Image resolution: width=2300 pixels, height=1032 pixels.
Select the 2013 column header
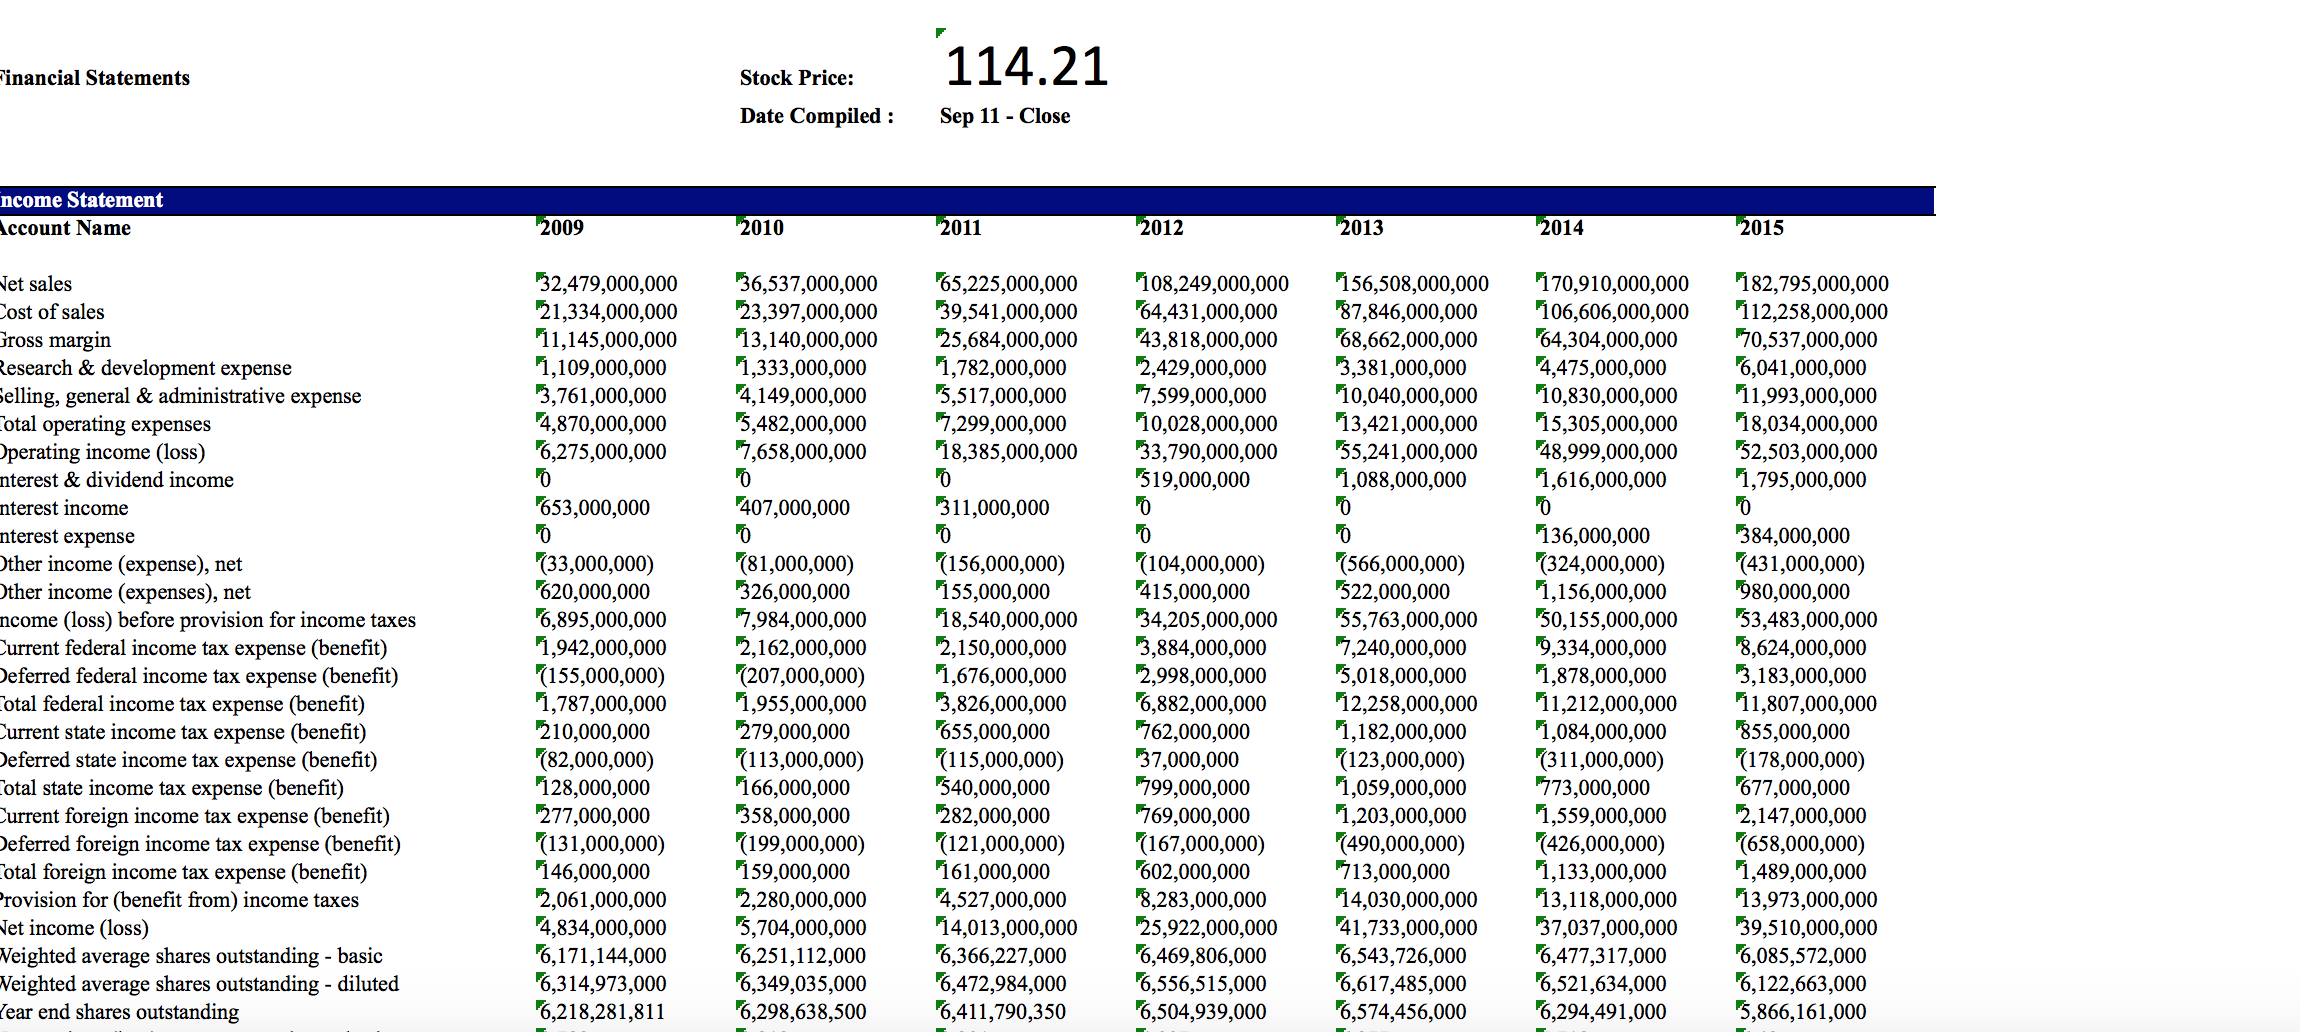coord(1362,228)
